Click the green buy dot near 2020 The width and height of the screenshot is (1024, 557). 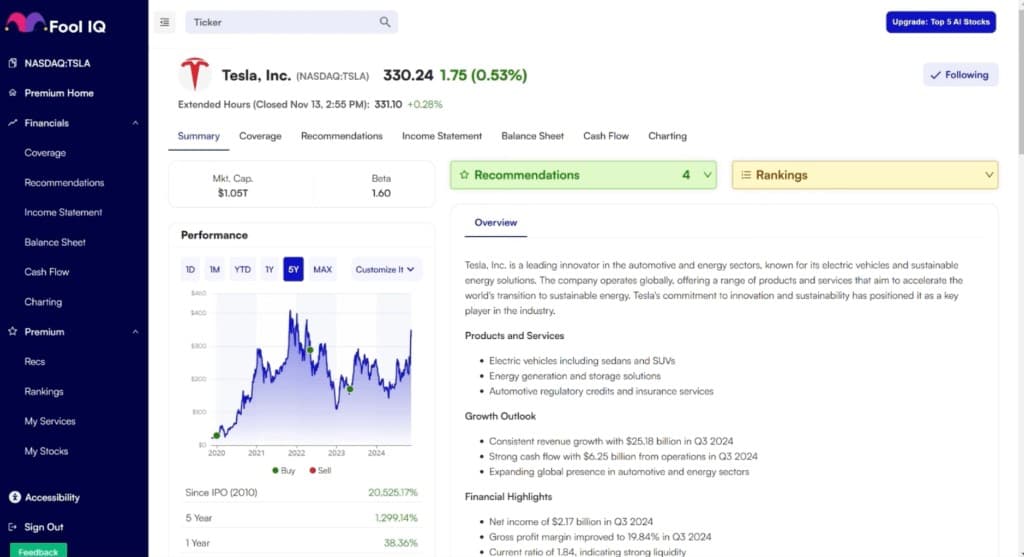[216, 436]
